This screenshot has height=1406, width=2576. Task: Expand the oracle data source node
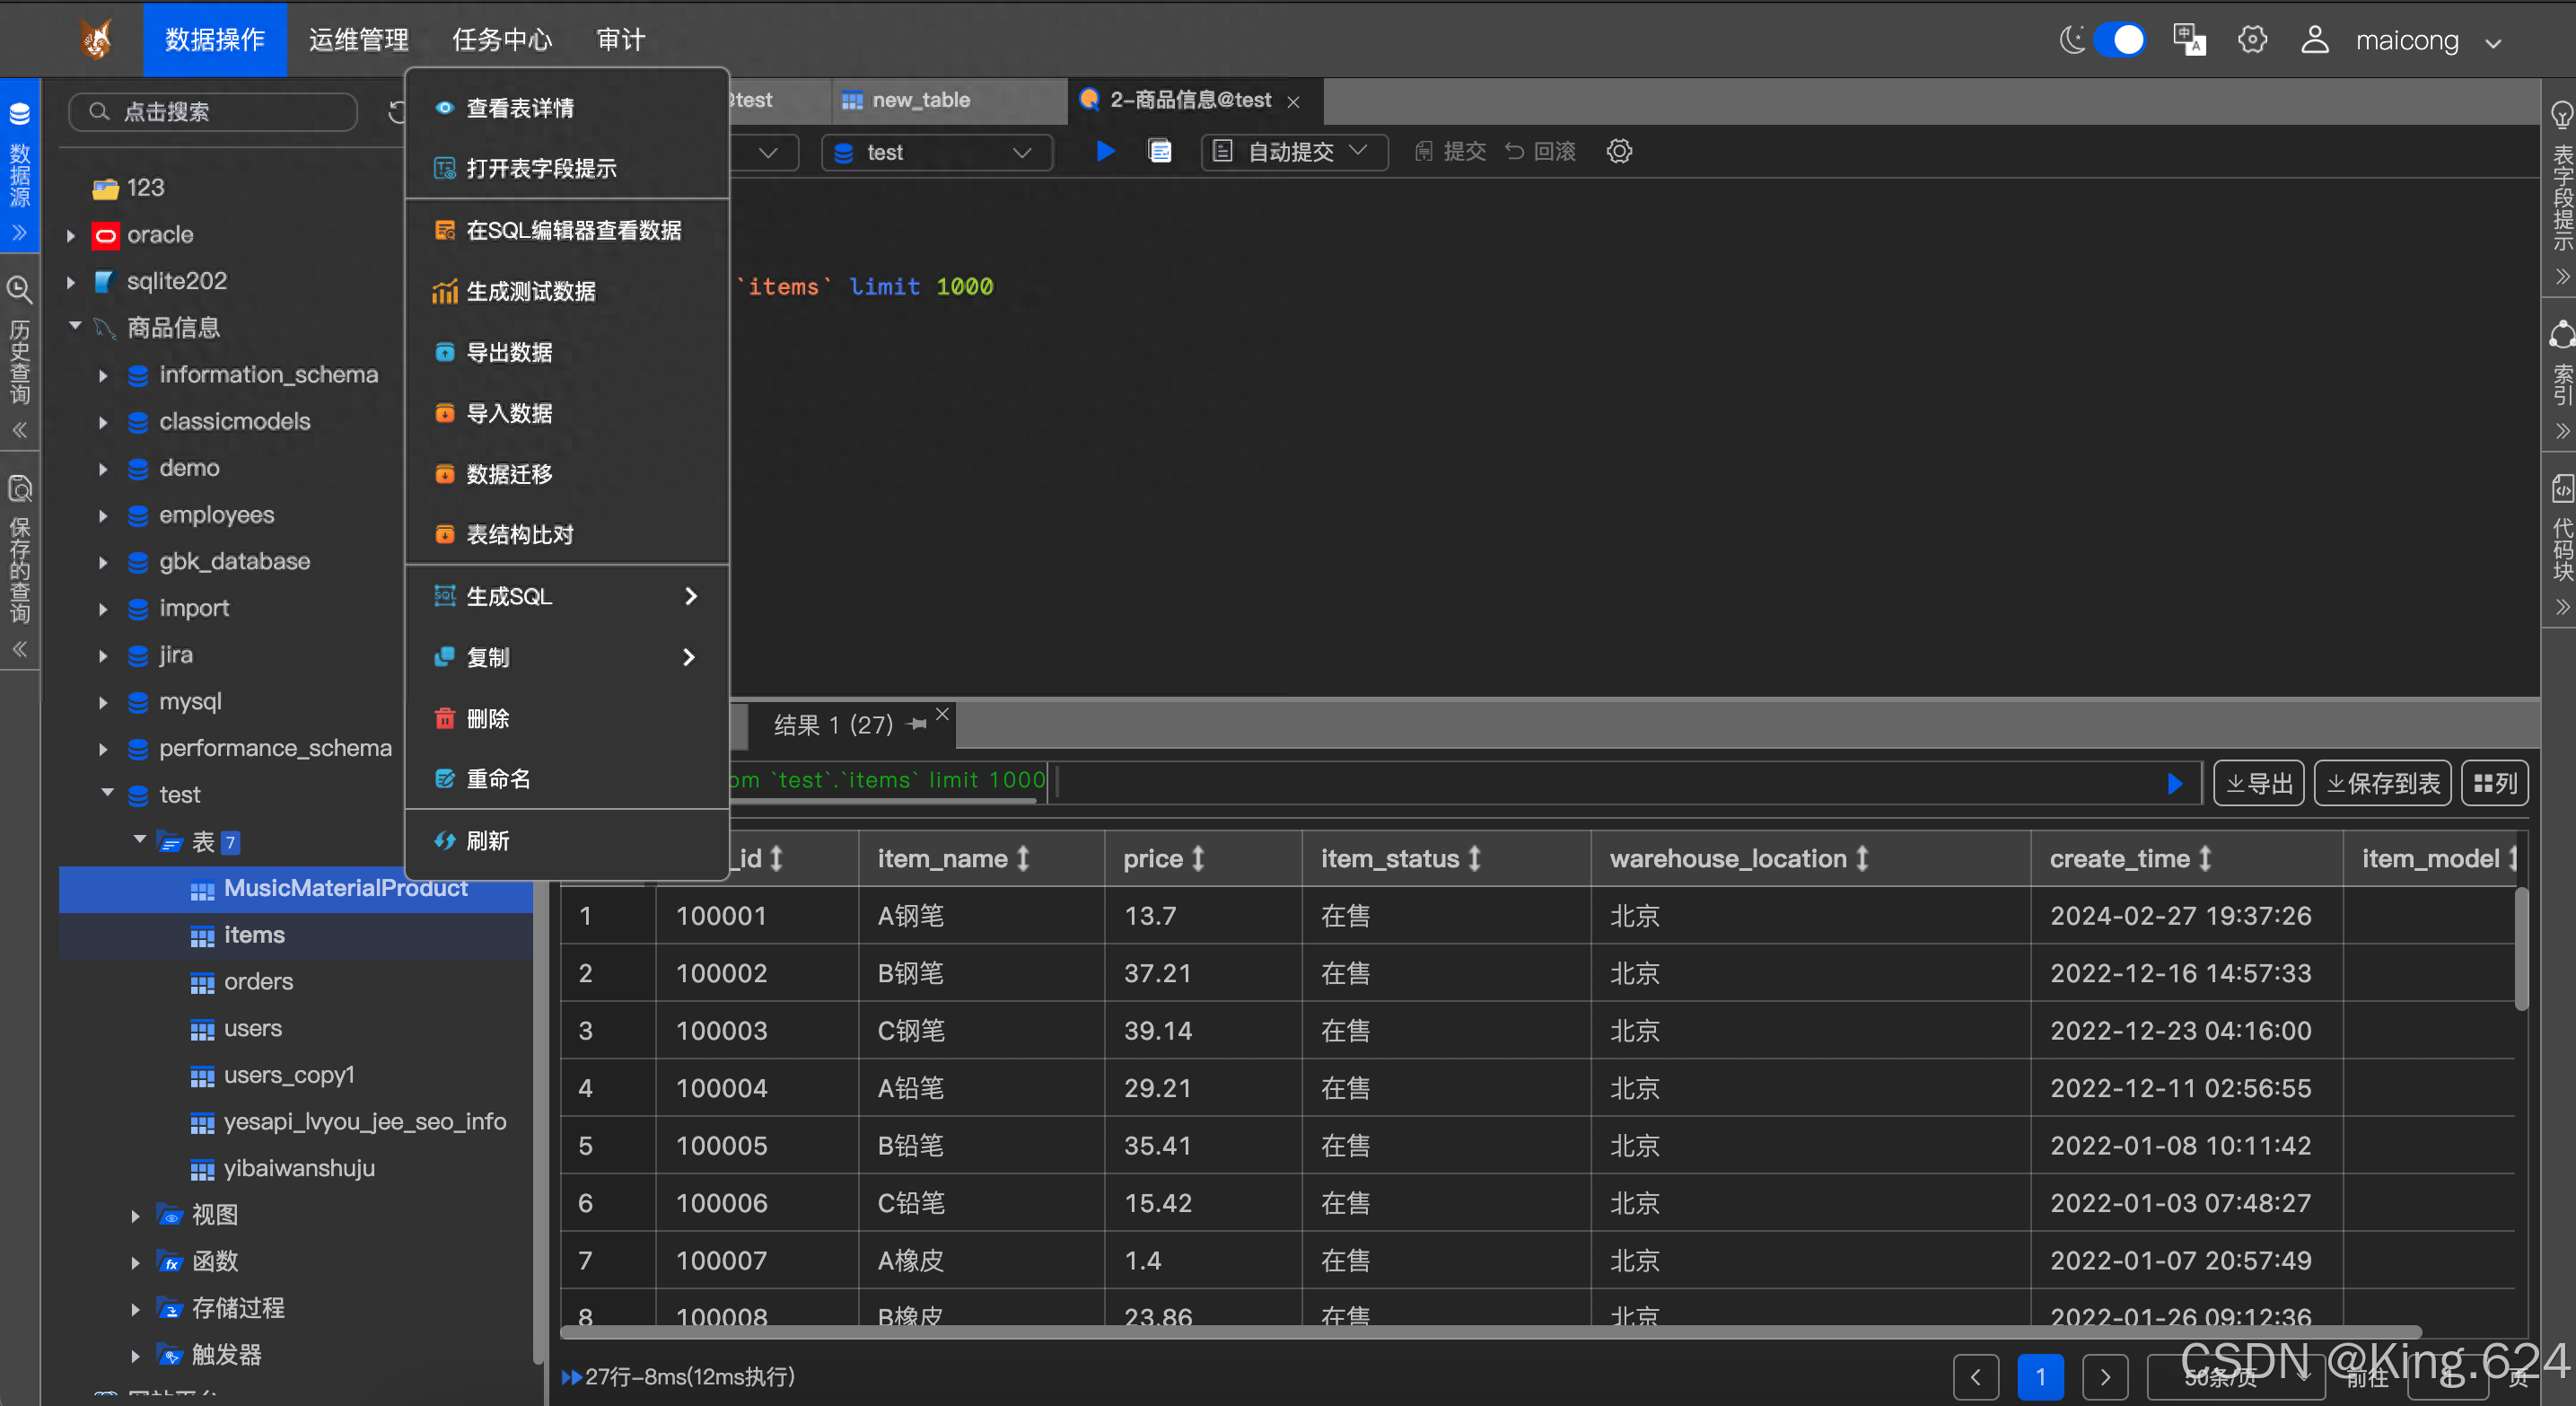[x=71, y=235]
